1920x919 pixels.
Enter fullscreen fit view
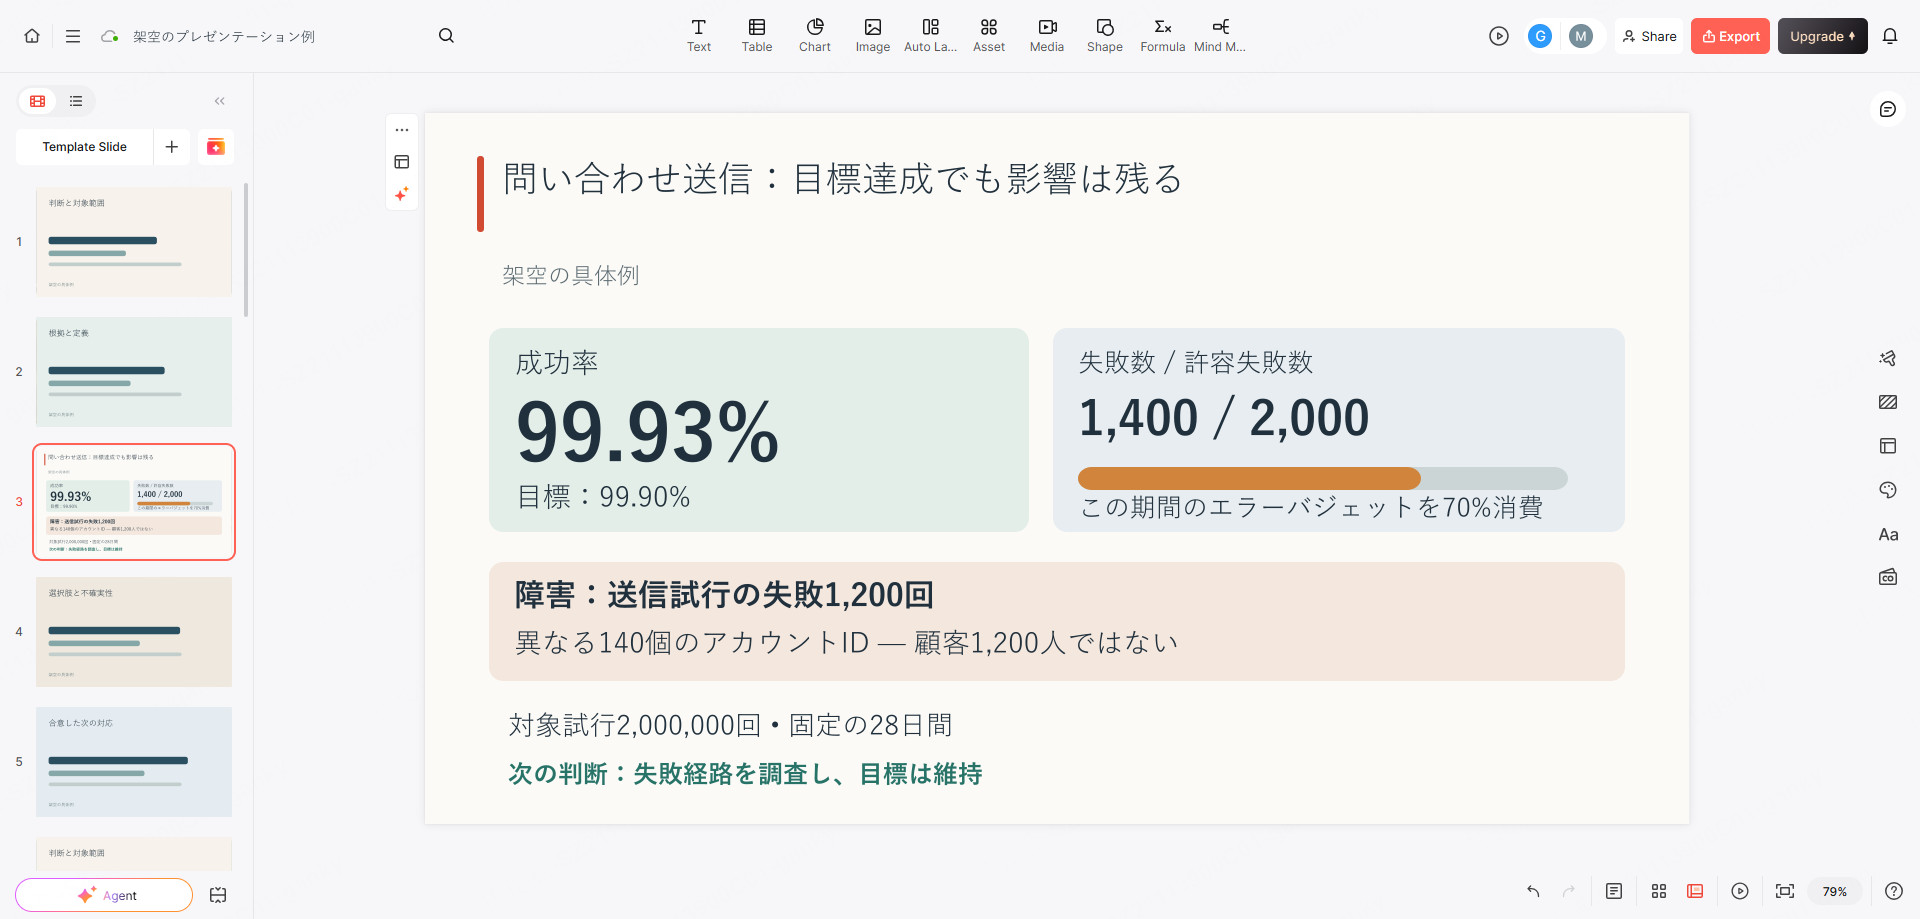click(1785, 891)
